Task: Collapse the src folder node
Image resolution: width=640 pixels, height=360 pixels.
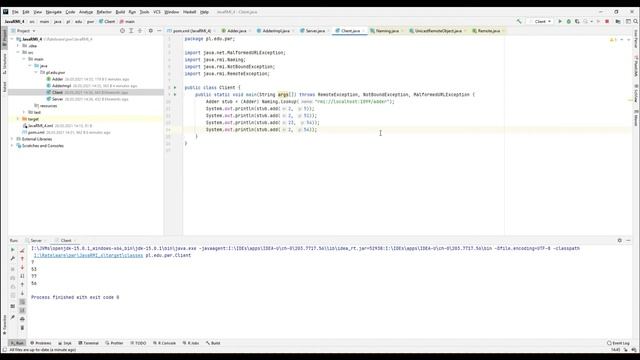Action: pos(18,52)
